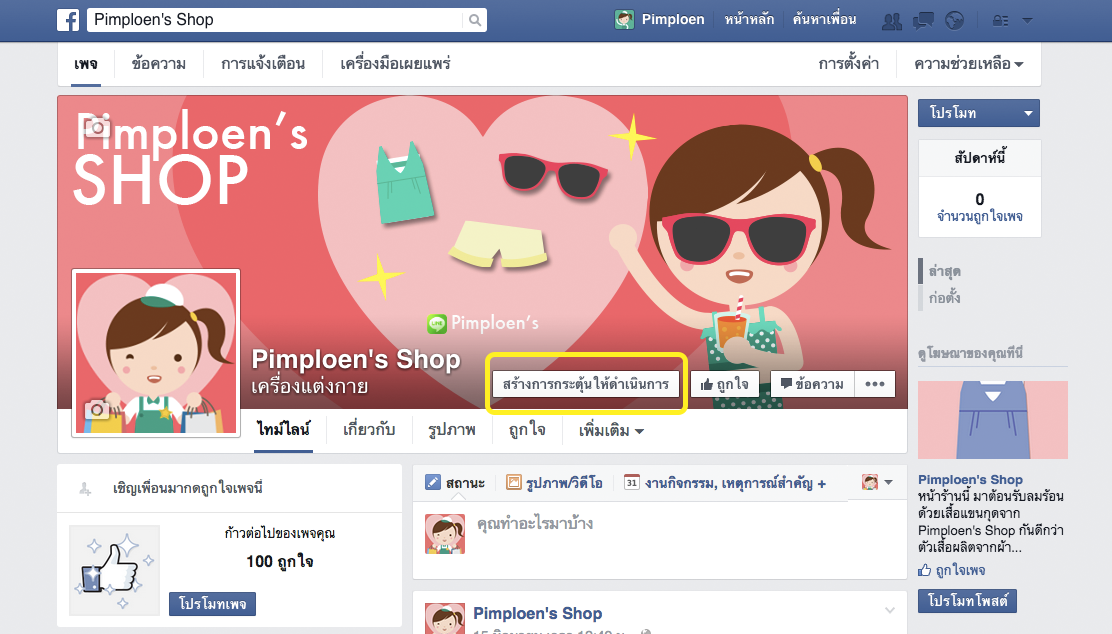This screenshot has height=634, width=1112.
Task: Click the search magnifier icon
Action: 475,20
